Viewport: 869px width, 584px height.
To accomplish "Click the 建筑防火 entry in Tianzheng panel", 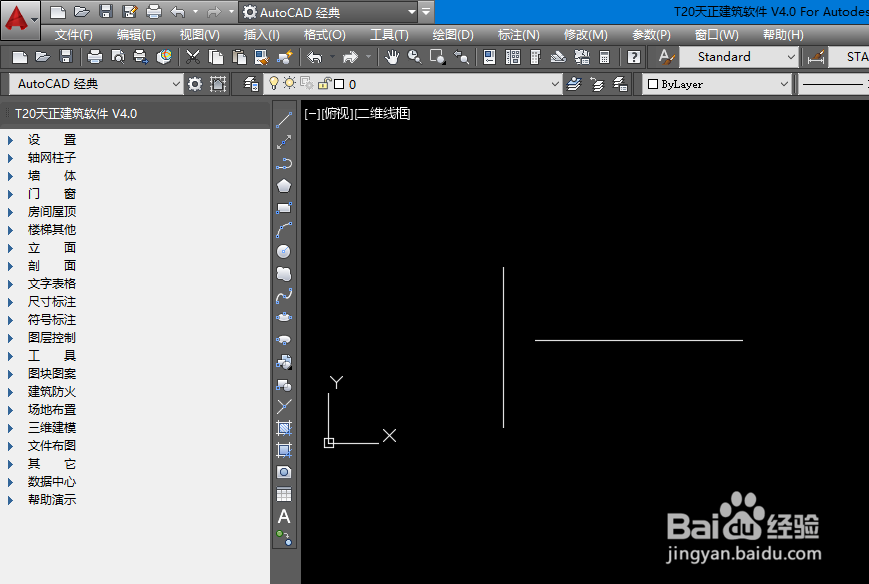I will (x=52, y=392).
